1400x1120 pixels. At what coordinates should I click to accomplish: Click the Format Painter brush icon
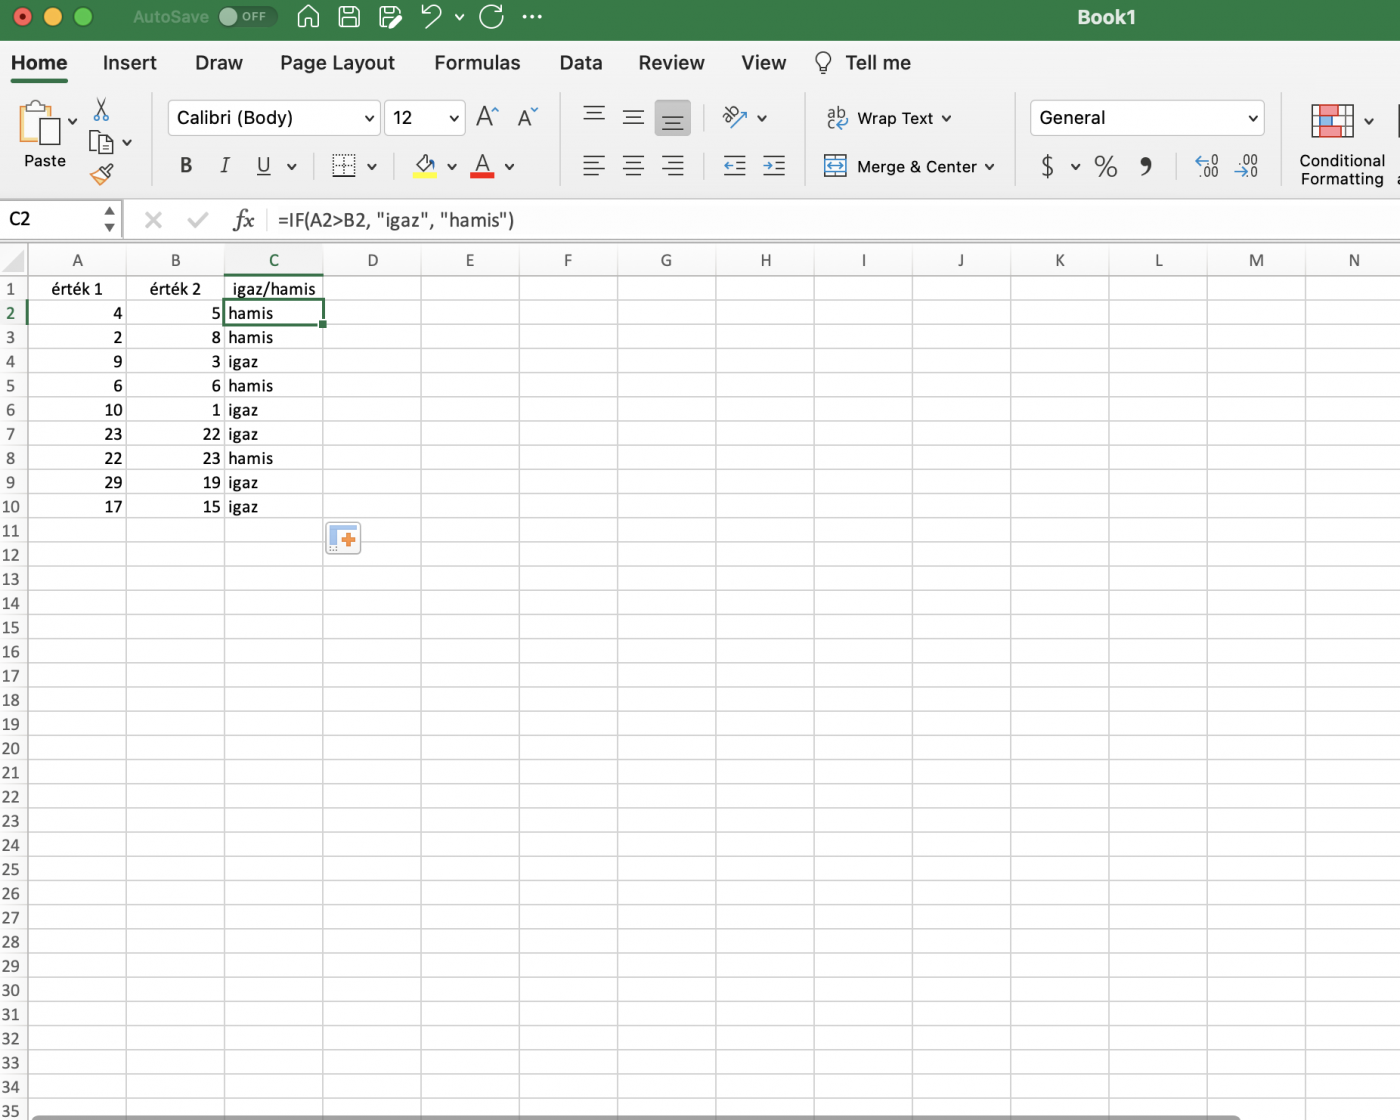coord(101,175)
